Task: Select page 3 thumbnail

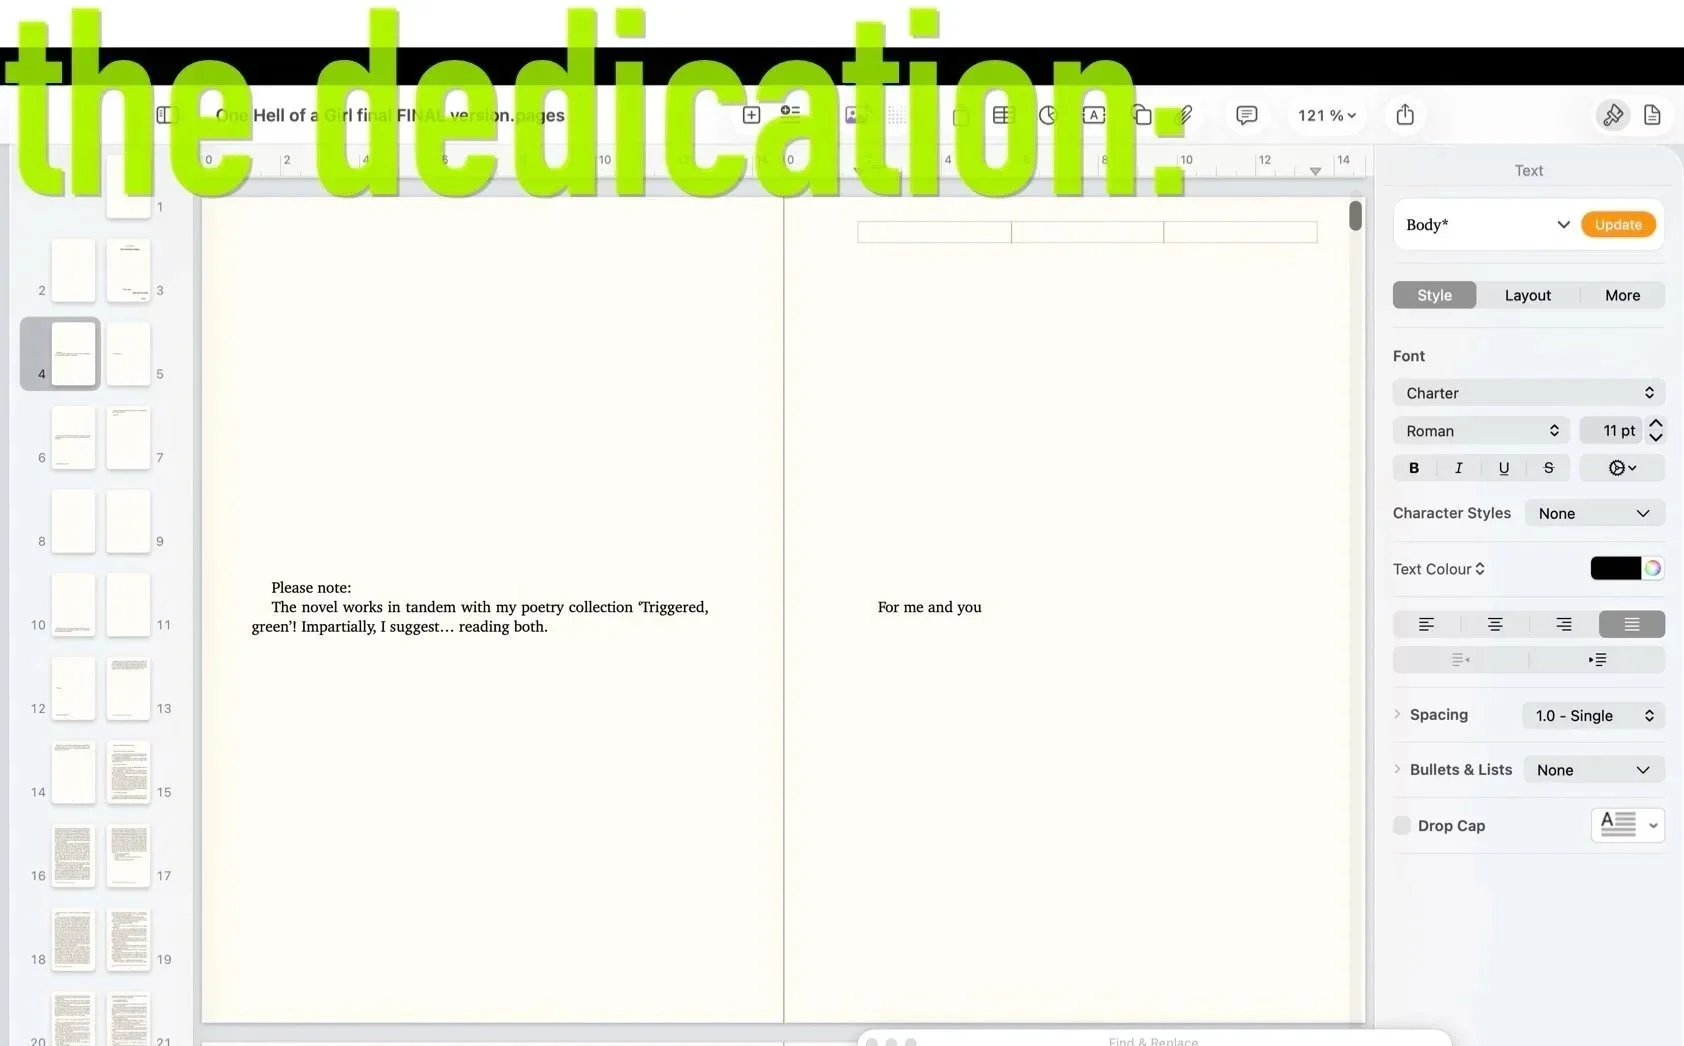Action: 128,270
